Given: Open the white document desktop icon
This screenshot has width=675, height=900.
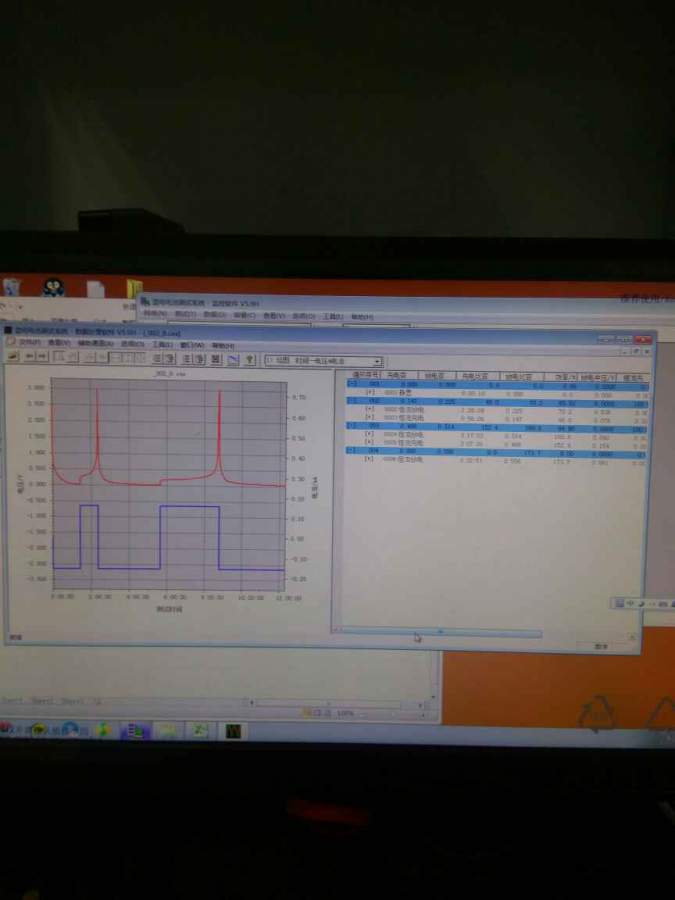Looking at the screenshot, I should click(95, 289).
